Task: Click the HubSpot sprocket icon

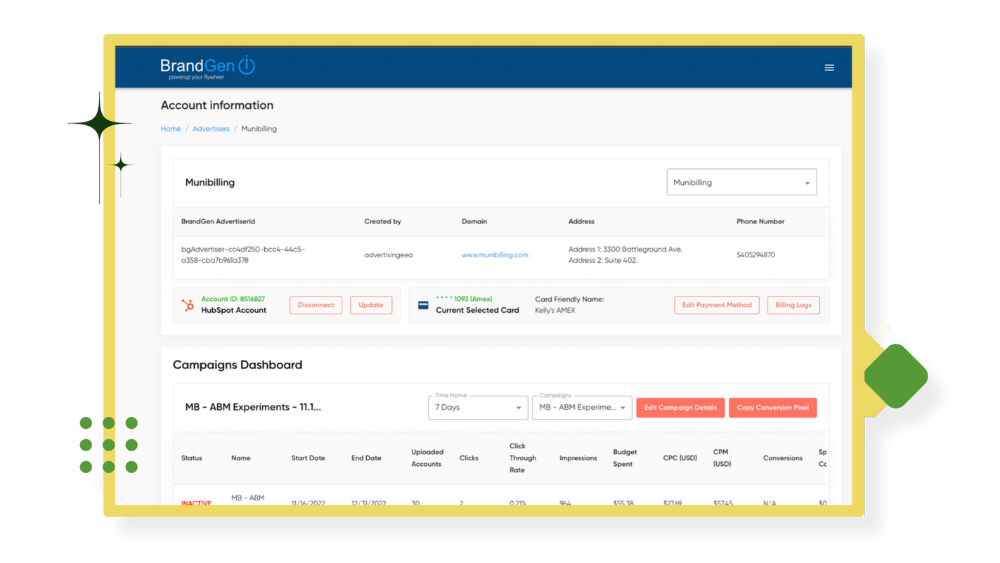Action: 188,305
